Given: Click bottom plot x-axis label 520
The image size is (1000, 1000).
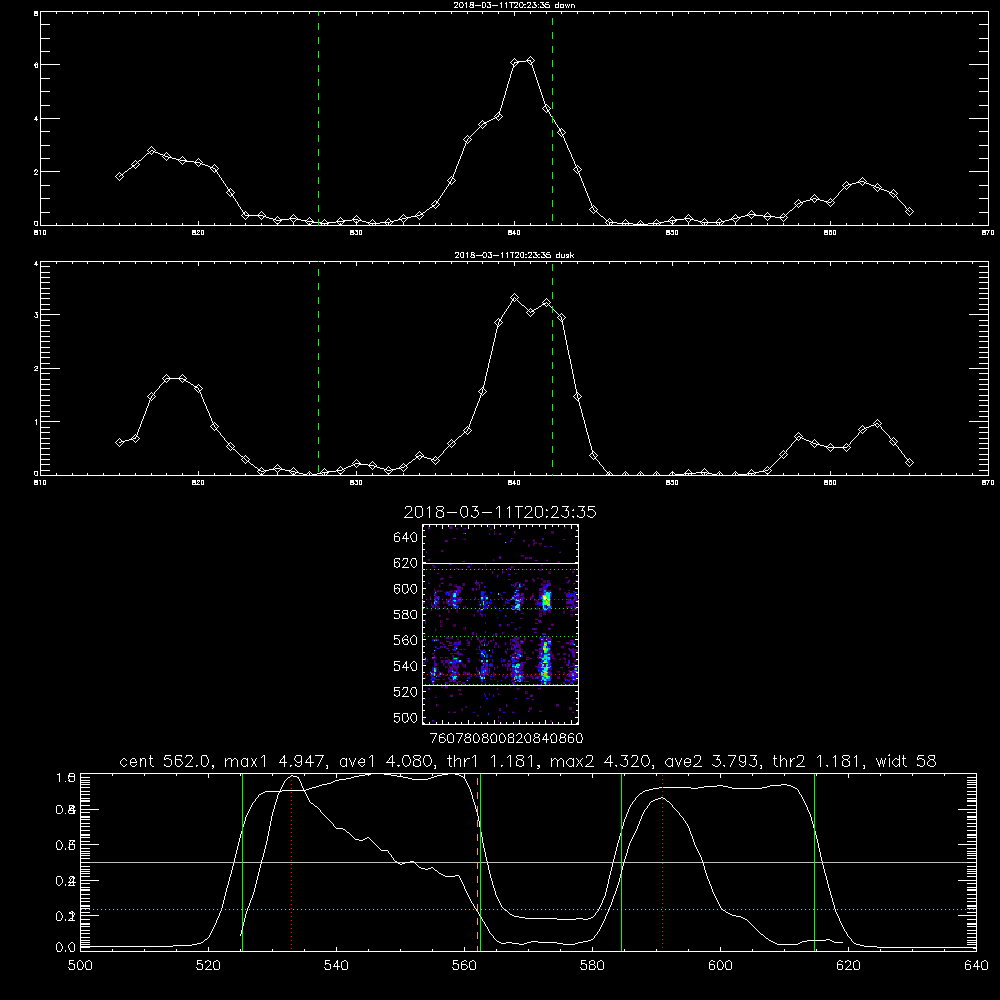Looking at the screenshot, I should pyautogui.click(x=208, y=966).
